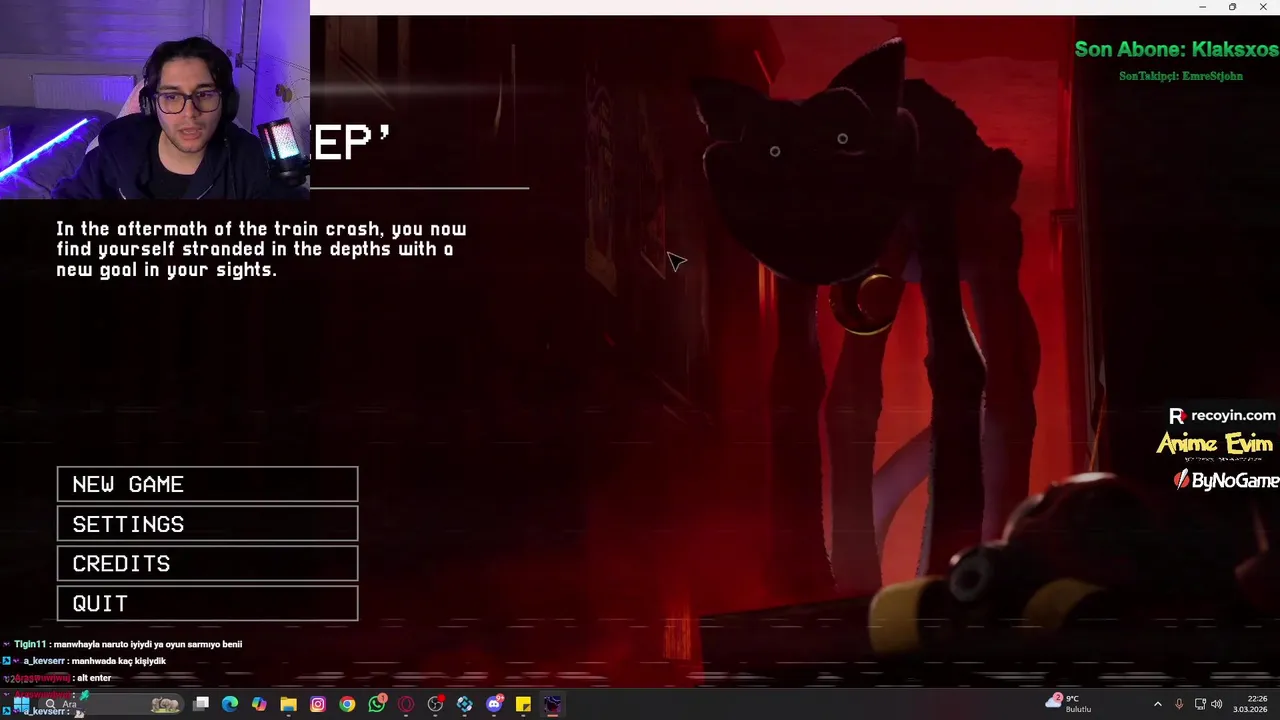
Task: Launch Microsoft Edge from the taskbar
Action: (x=230, y=704)
